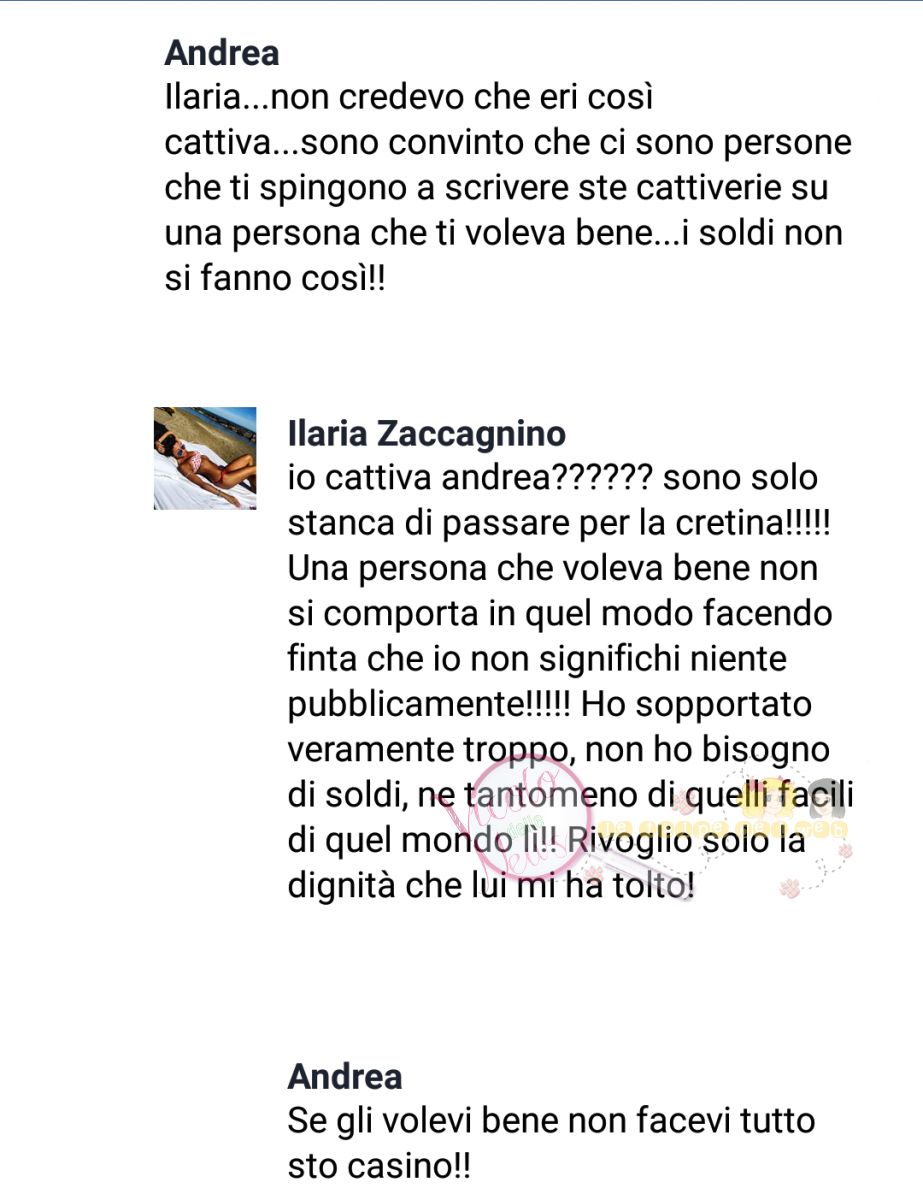Open Ilaria Zaccagnino's profile picture thumbnail
Image resolution: width=923 pixels, height=1200 pixels.
point(205,458)
